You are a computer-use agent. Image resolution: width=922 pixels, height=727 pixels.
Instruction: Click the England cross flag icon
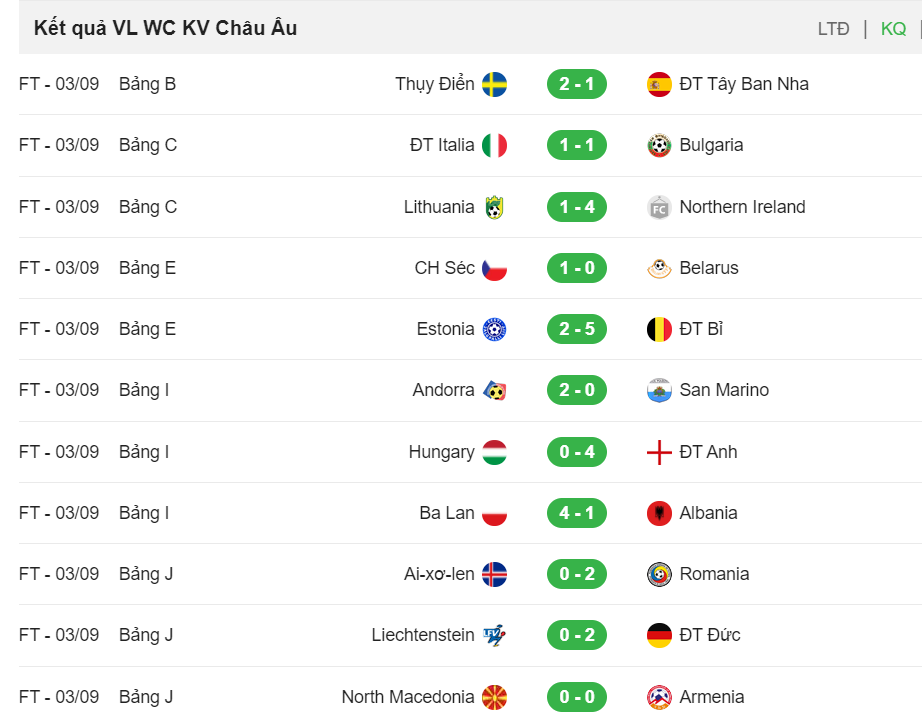click(659, 452)
